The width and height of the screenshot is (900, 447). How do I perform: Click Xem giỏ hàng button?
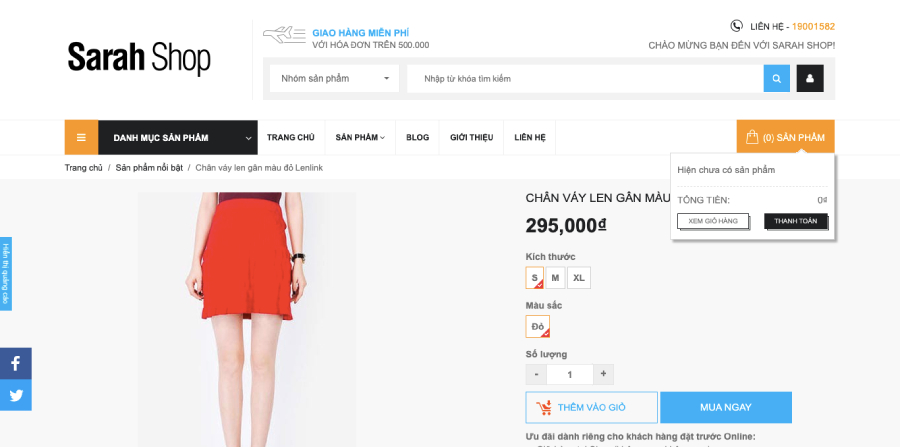point(713,221)
